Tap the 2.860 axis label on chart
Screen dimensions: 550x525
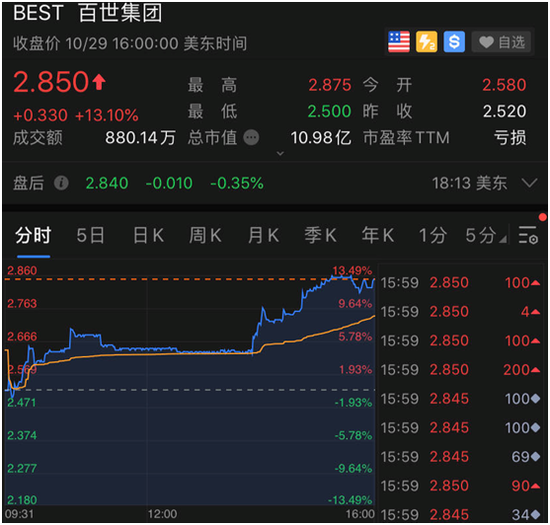click(22, 270)
